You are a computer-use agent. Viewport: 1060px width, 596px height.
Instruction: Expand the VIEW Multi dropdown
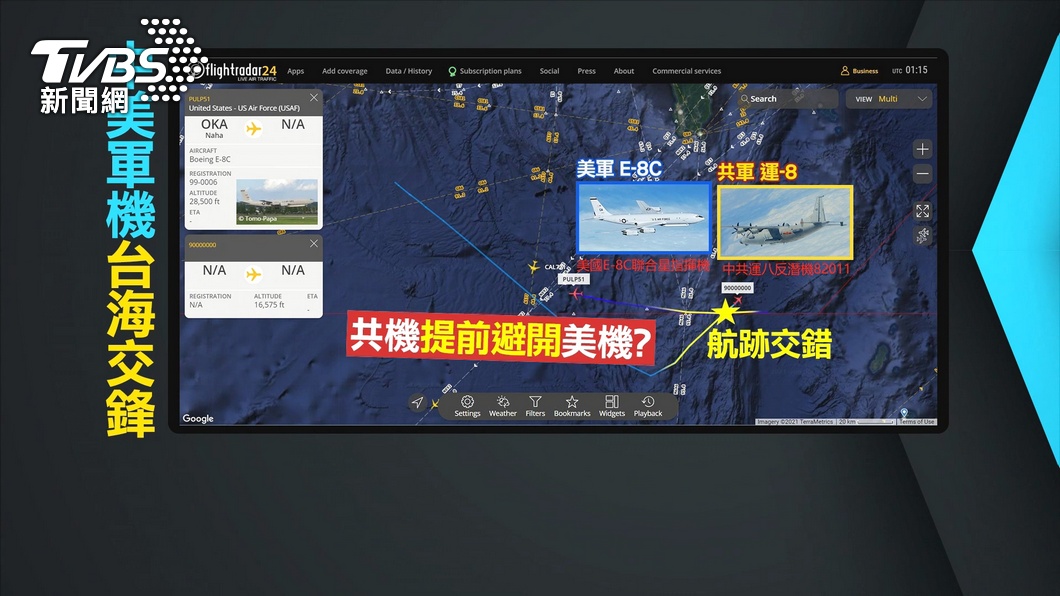click(x=890, y=99)
